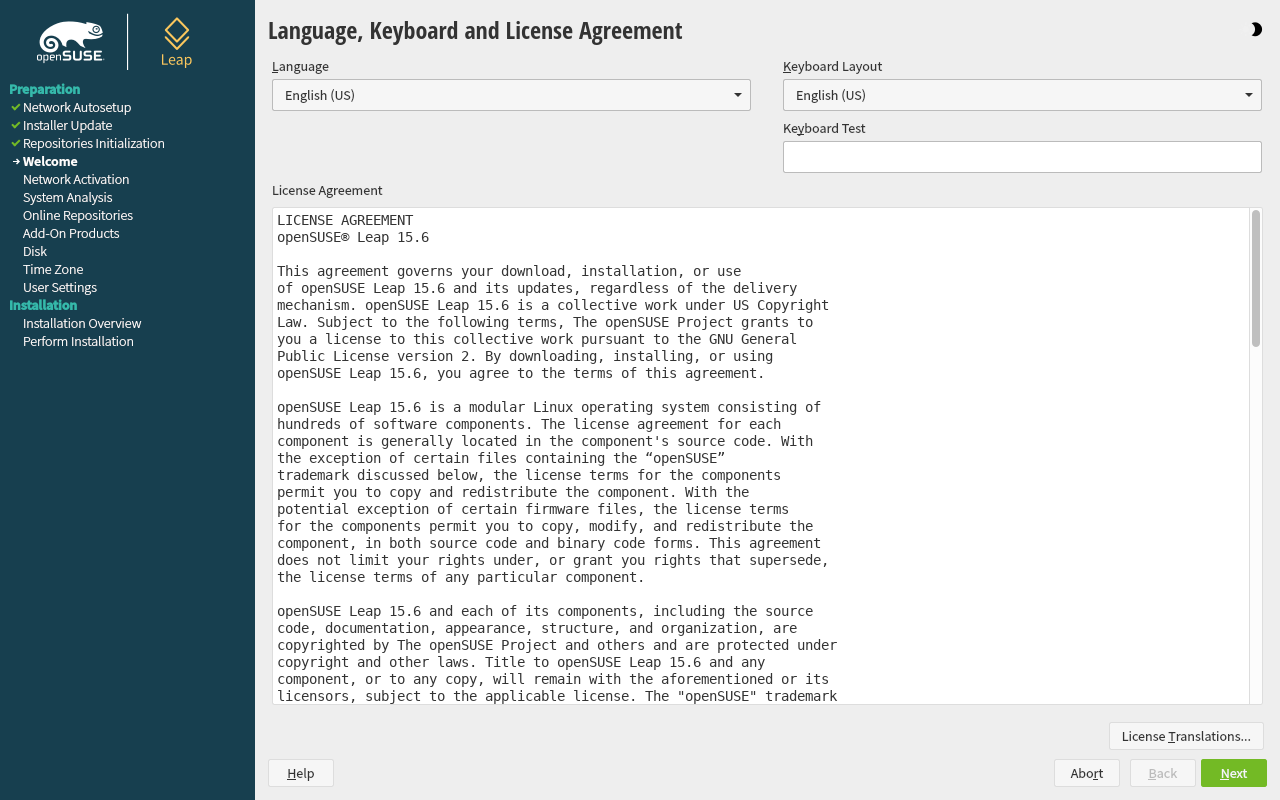Click the Help button
This screenshot has height=800, width=1280.
(301, 773)
